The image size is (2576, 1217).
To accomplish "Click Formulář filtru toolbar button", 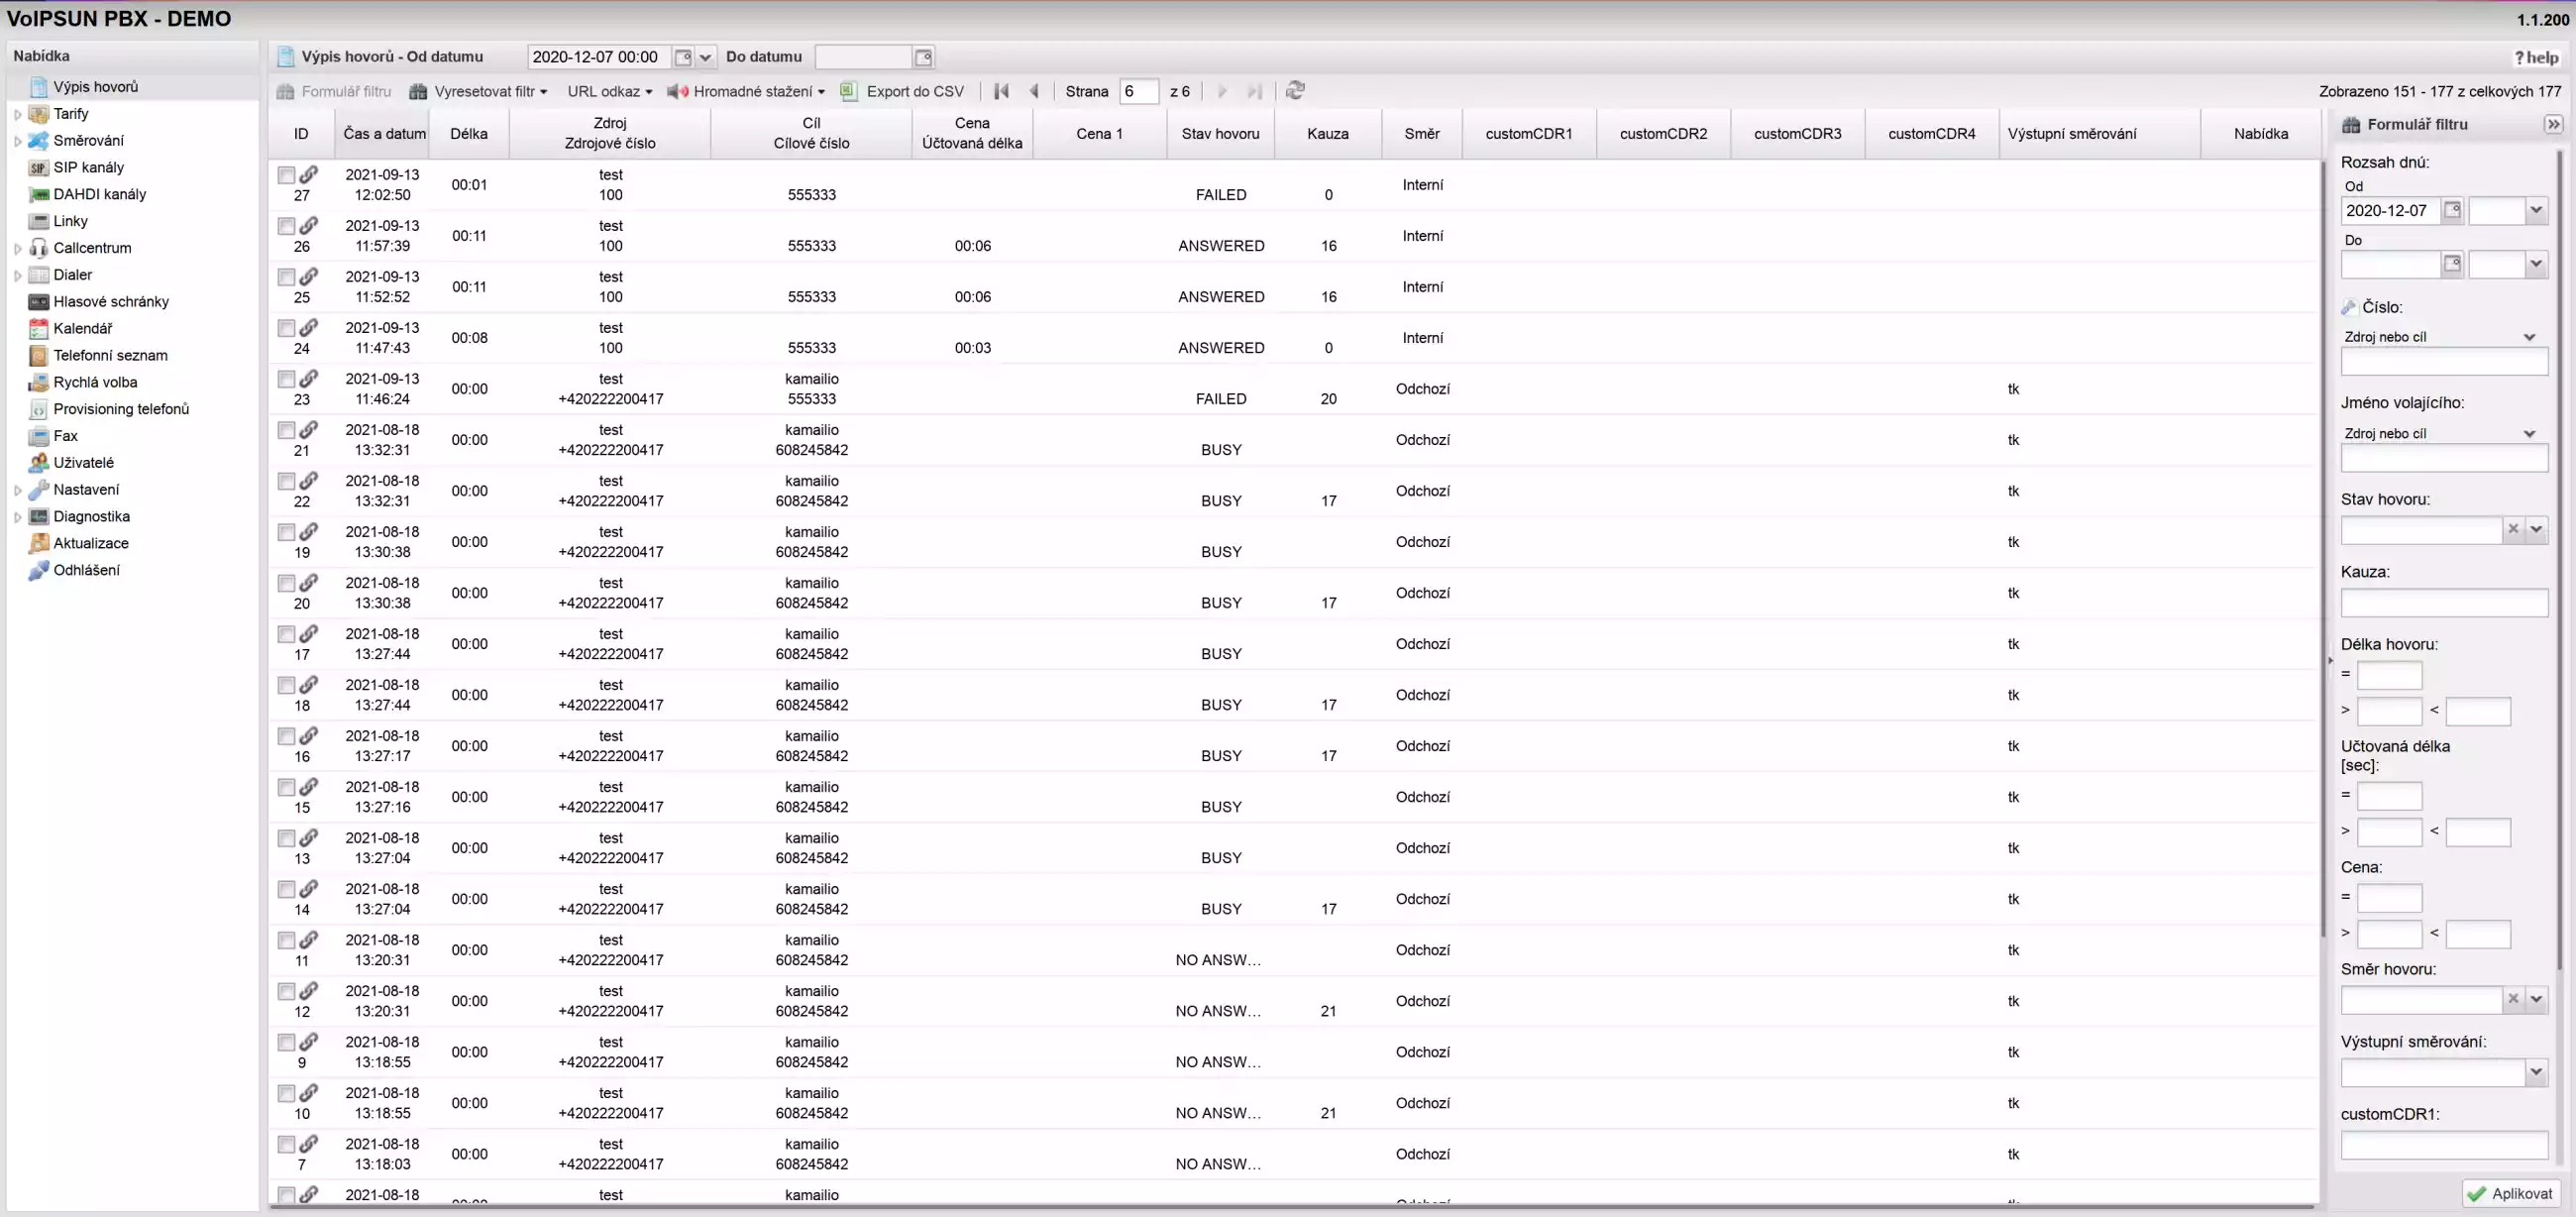I will point(334,91).
